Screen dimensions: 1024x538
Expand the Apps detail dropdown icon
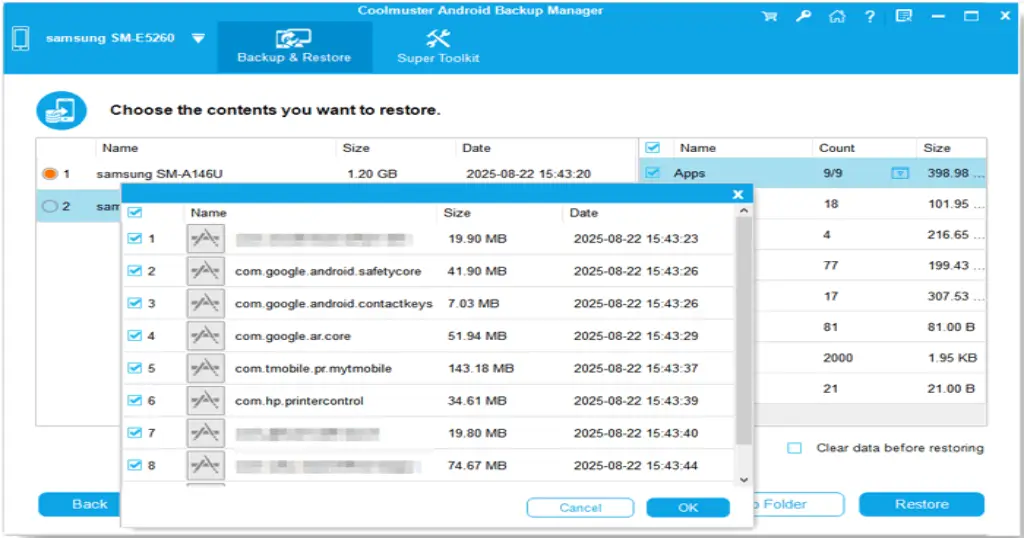pos(900,173)
